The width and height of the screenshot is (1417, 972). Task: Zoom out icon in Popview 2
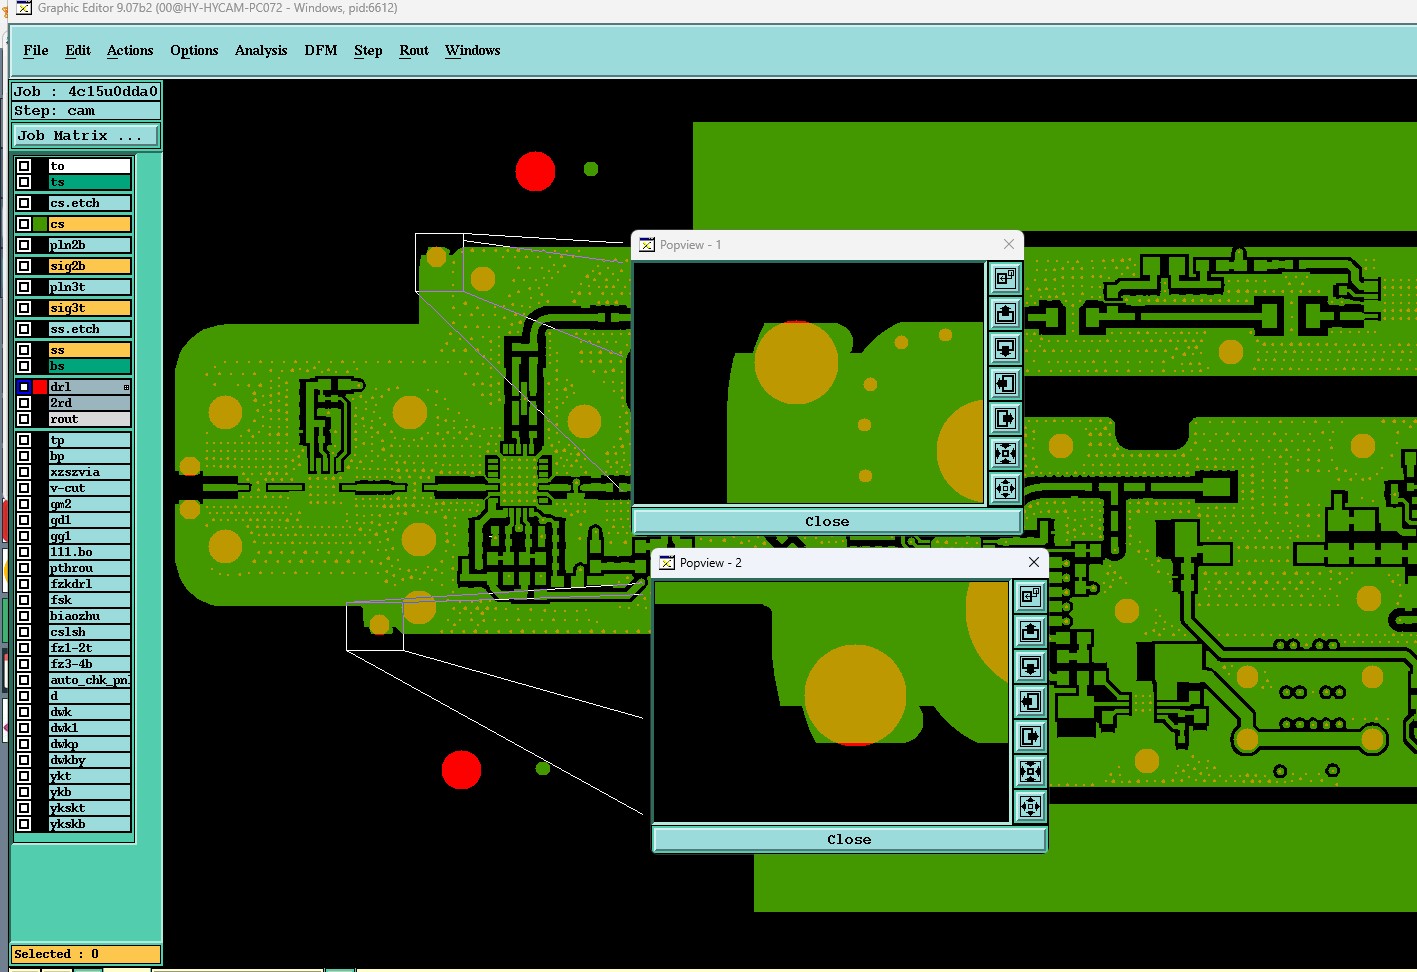[1030, 806]
